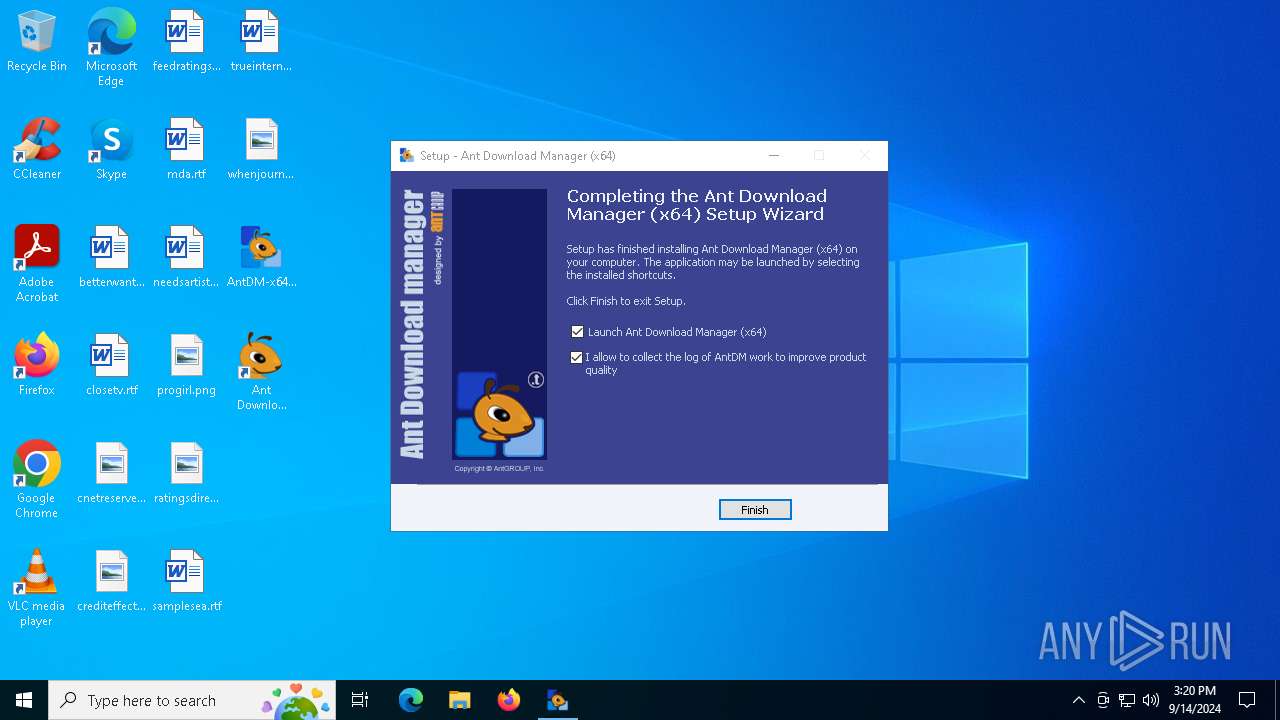The width and height of the screenshot is (1280, 720).
Task: Select the trueintern Word document icon
Action: [261, 42]
